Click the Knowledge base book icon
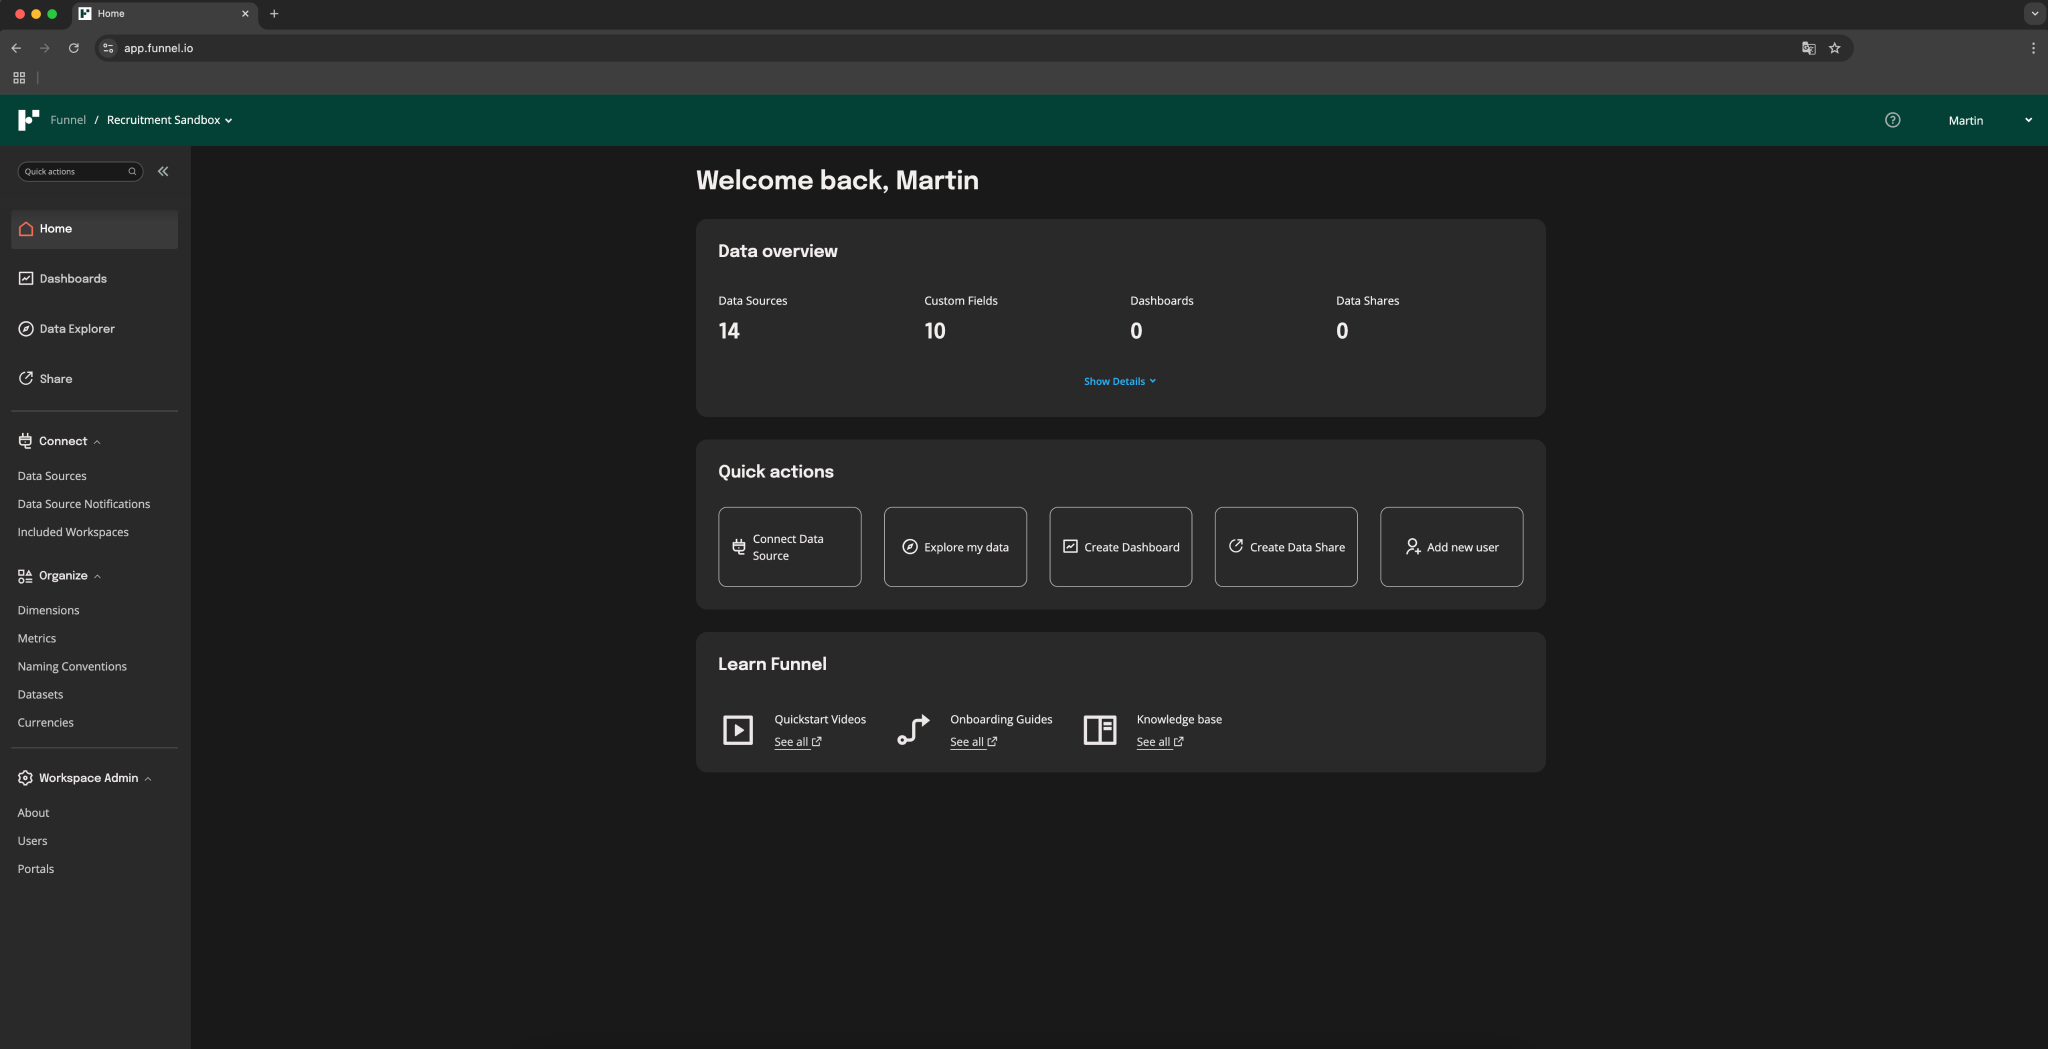 (x=1099, y=730)
